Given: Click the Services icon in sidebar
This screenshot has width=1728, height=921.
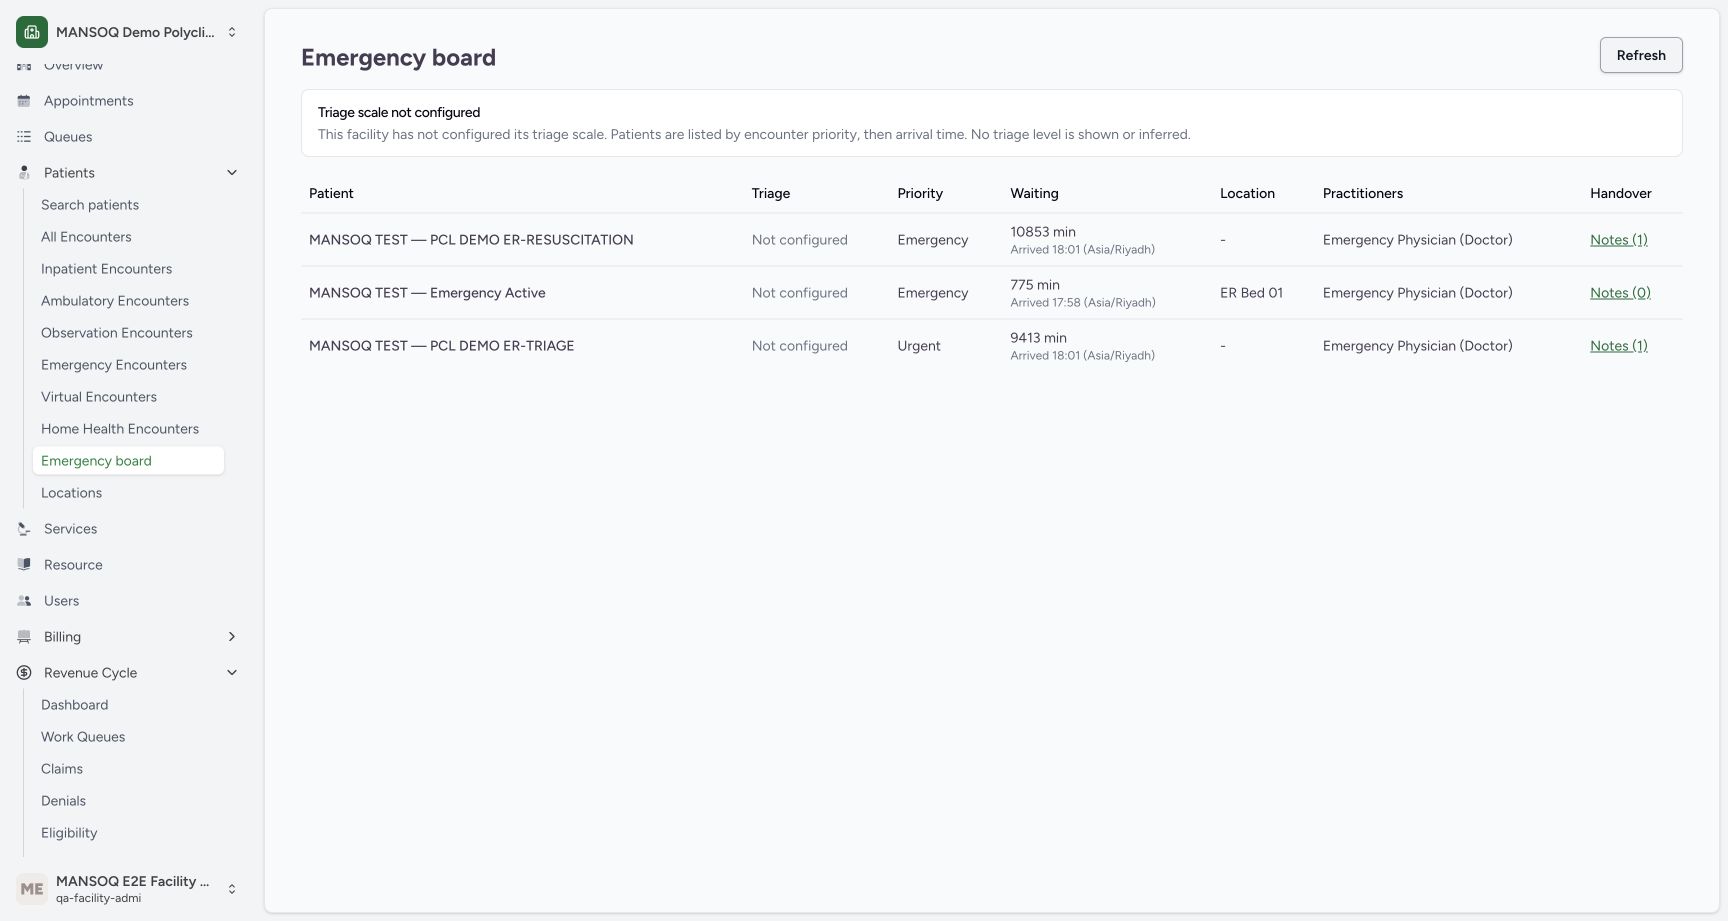Looking at the screenshot, I should coord(24,529).
